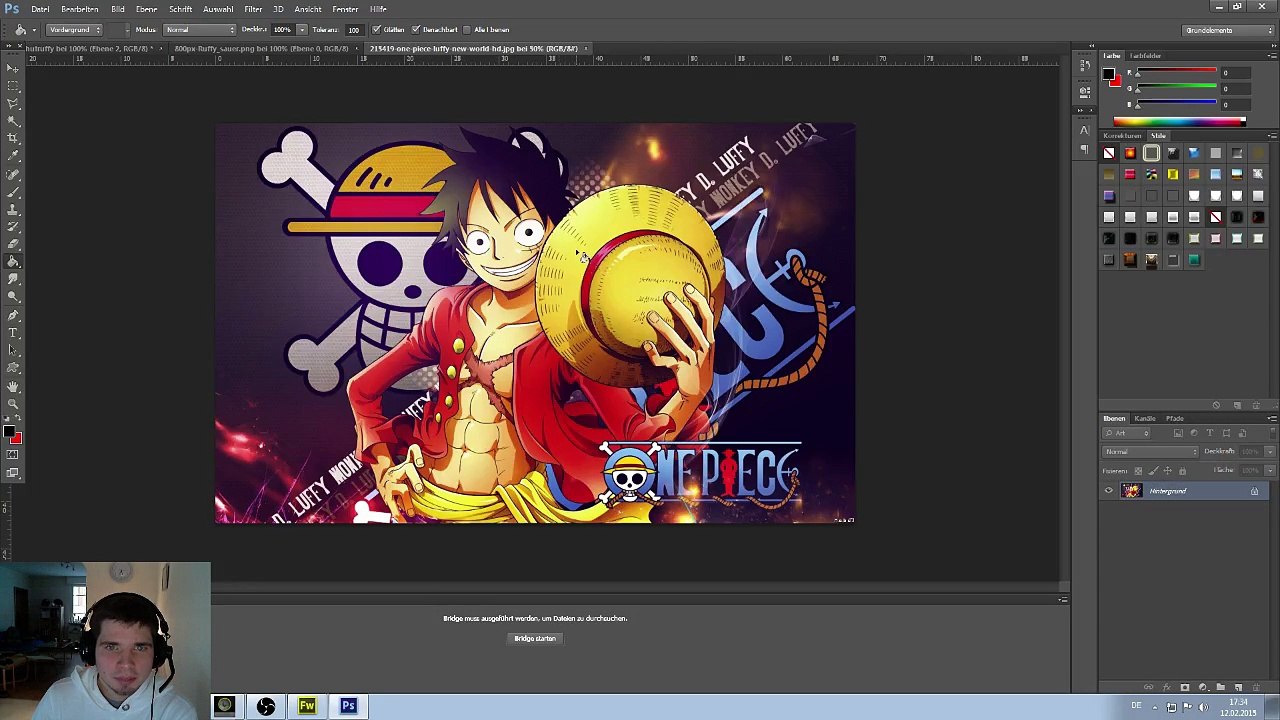Select the Move tool
This screenshot has height=720, width=1280.
12,67
